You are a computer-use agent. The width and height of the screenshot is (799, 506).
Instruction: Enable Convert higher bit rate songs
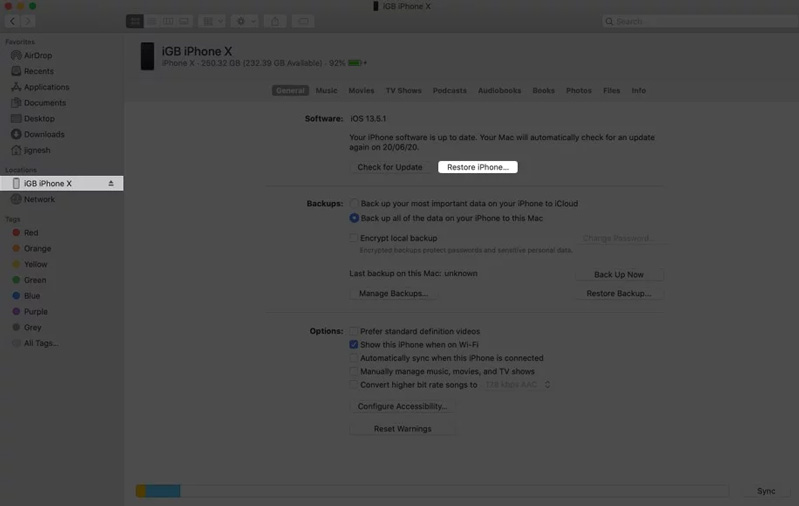tap(353, 384)
